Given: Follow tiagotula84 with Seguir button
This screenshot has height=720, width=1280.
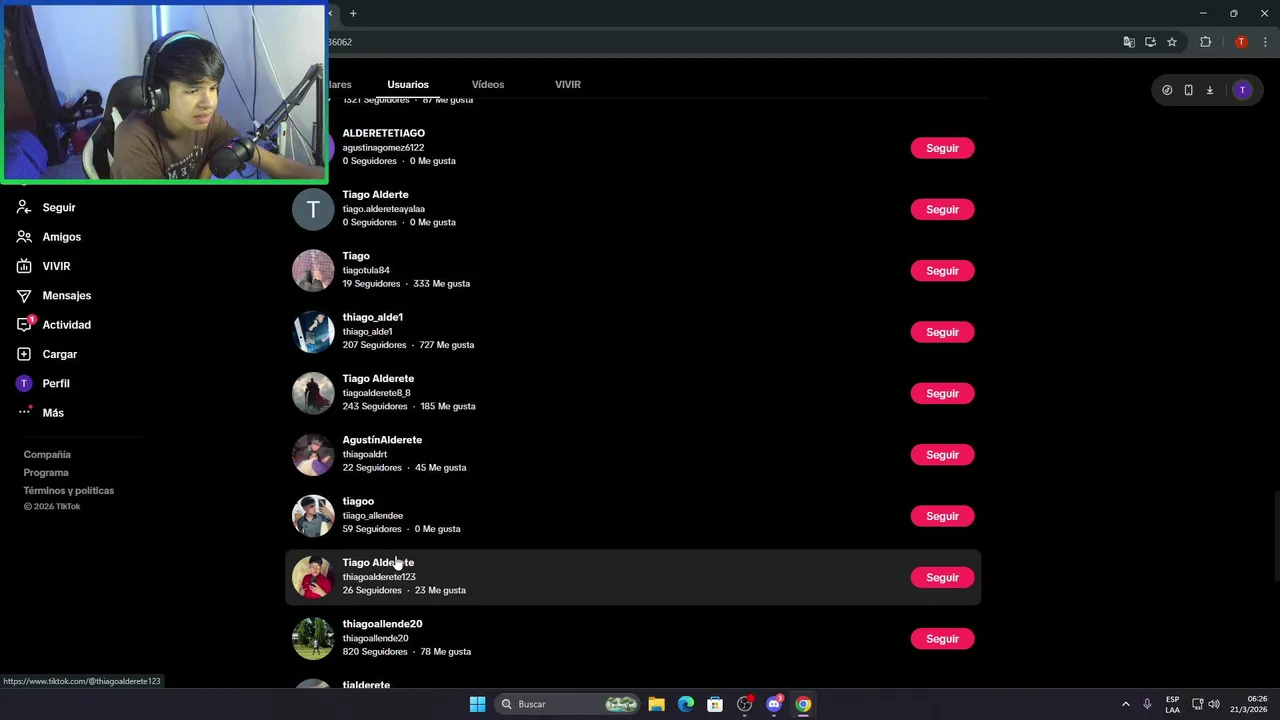Looking at the screenshot, I should coord(942,271).
